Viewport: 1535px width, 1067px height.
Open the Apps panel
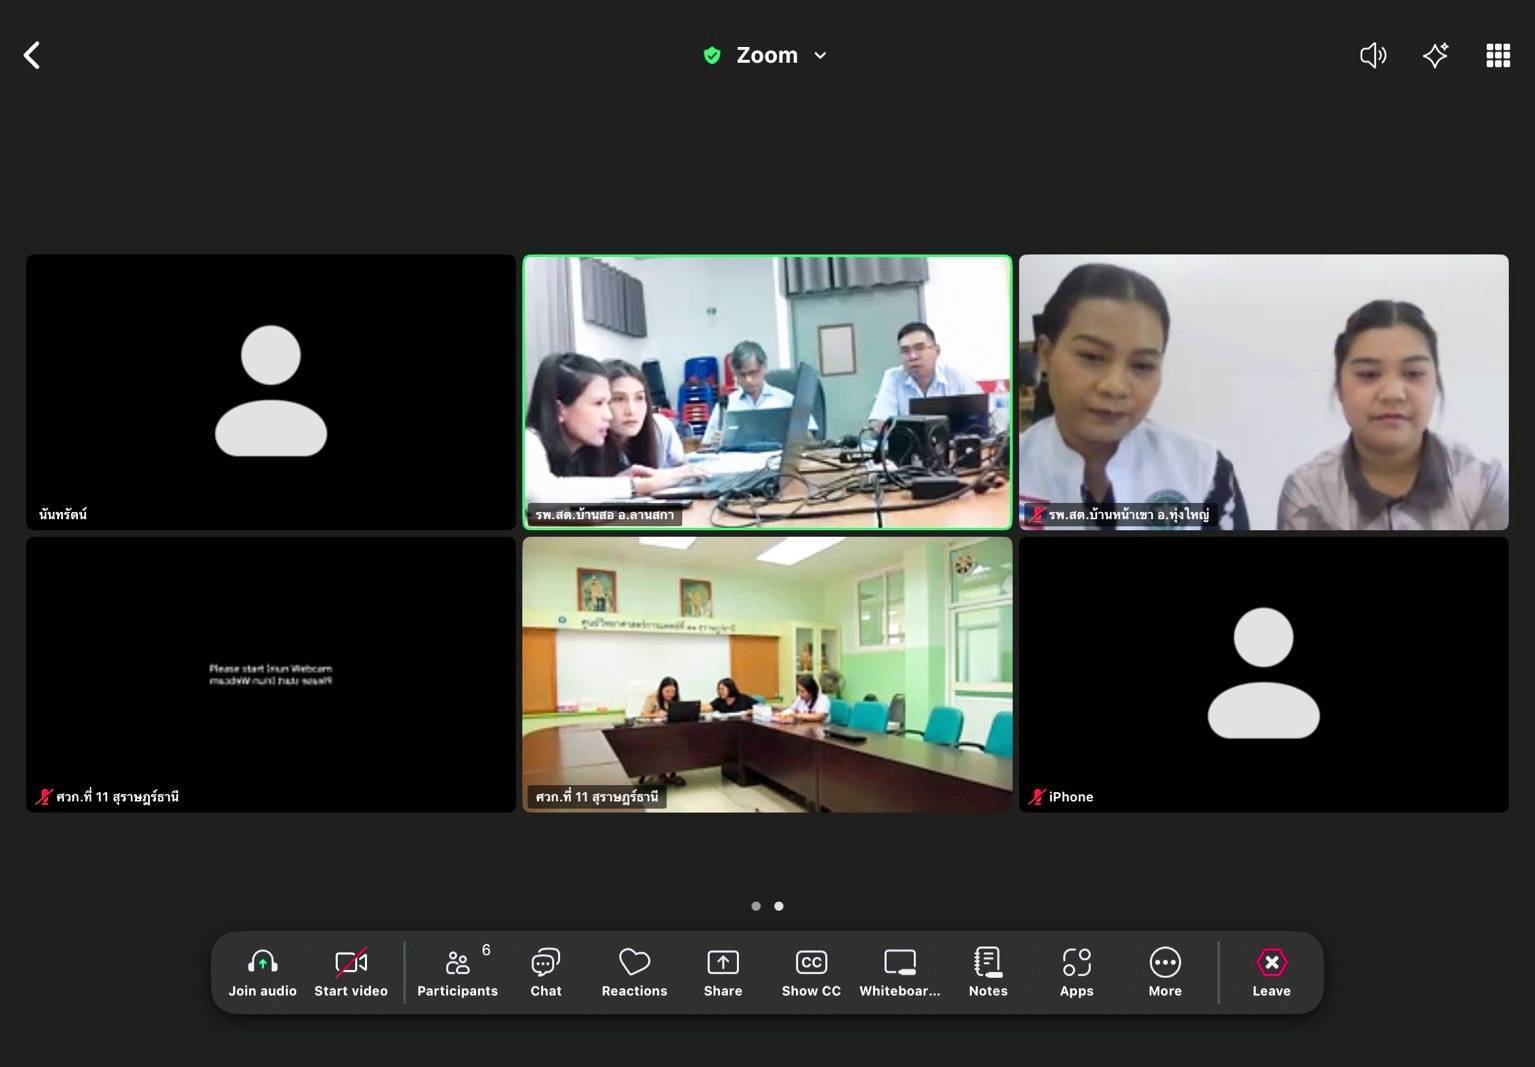click(1076, 972)
